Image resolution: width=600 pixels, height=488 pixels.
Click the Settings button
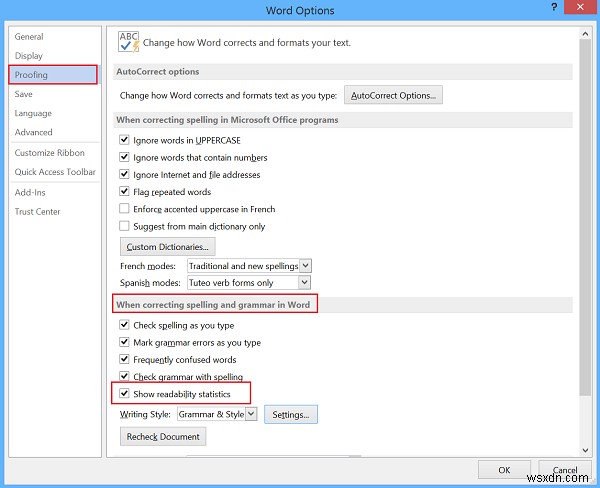(x=291, y=415)
